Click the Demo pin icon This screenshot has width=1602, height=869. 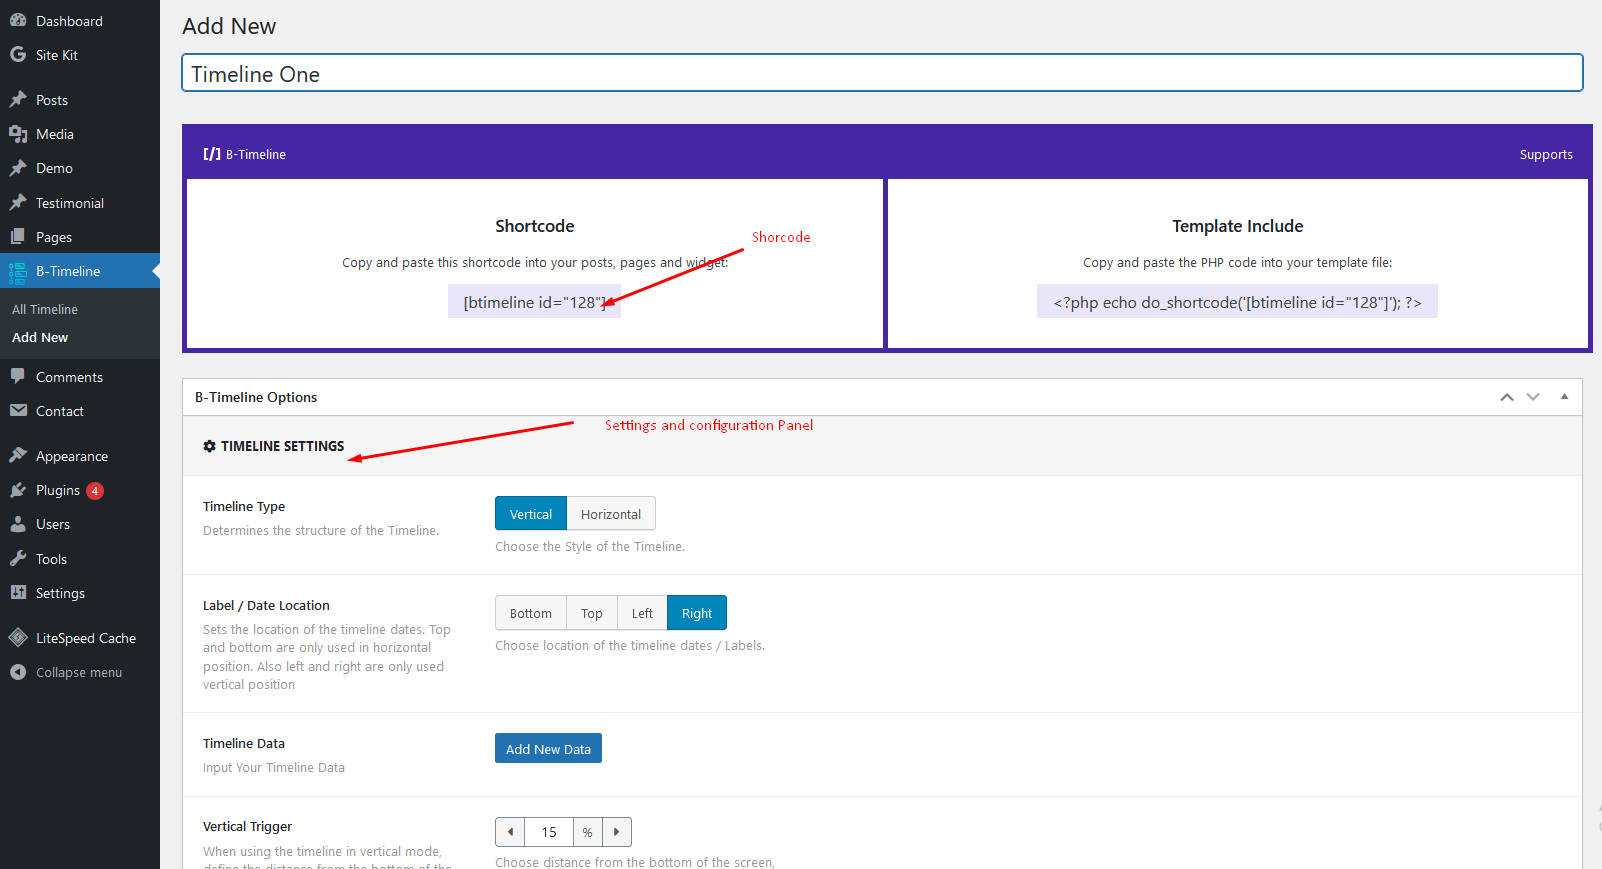coord(18,167)
